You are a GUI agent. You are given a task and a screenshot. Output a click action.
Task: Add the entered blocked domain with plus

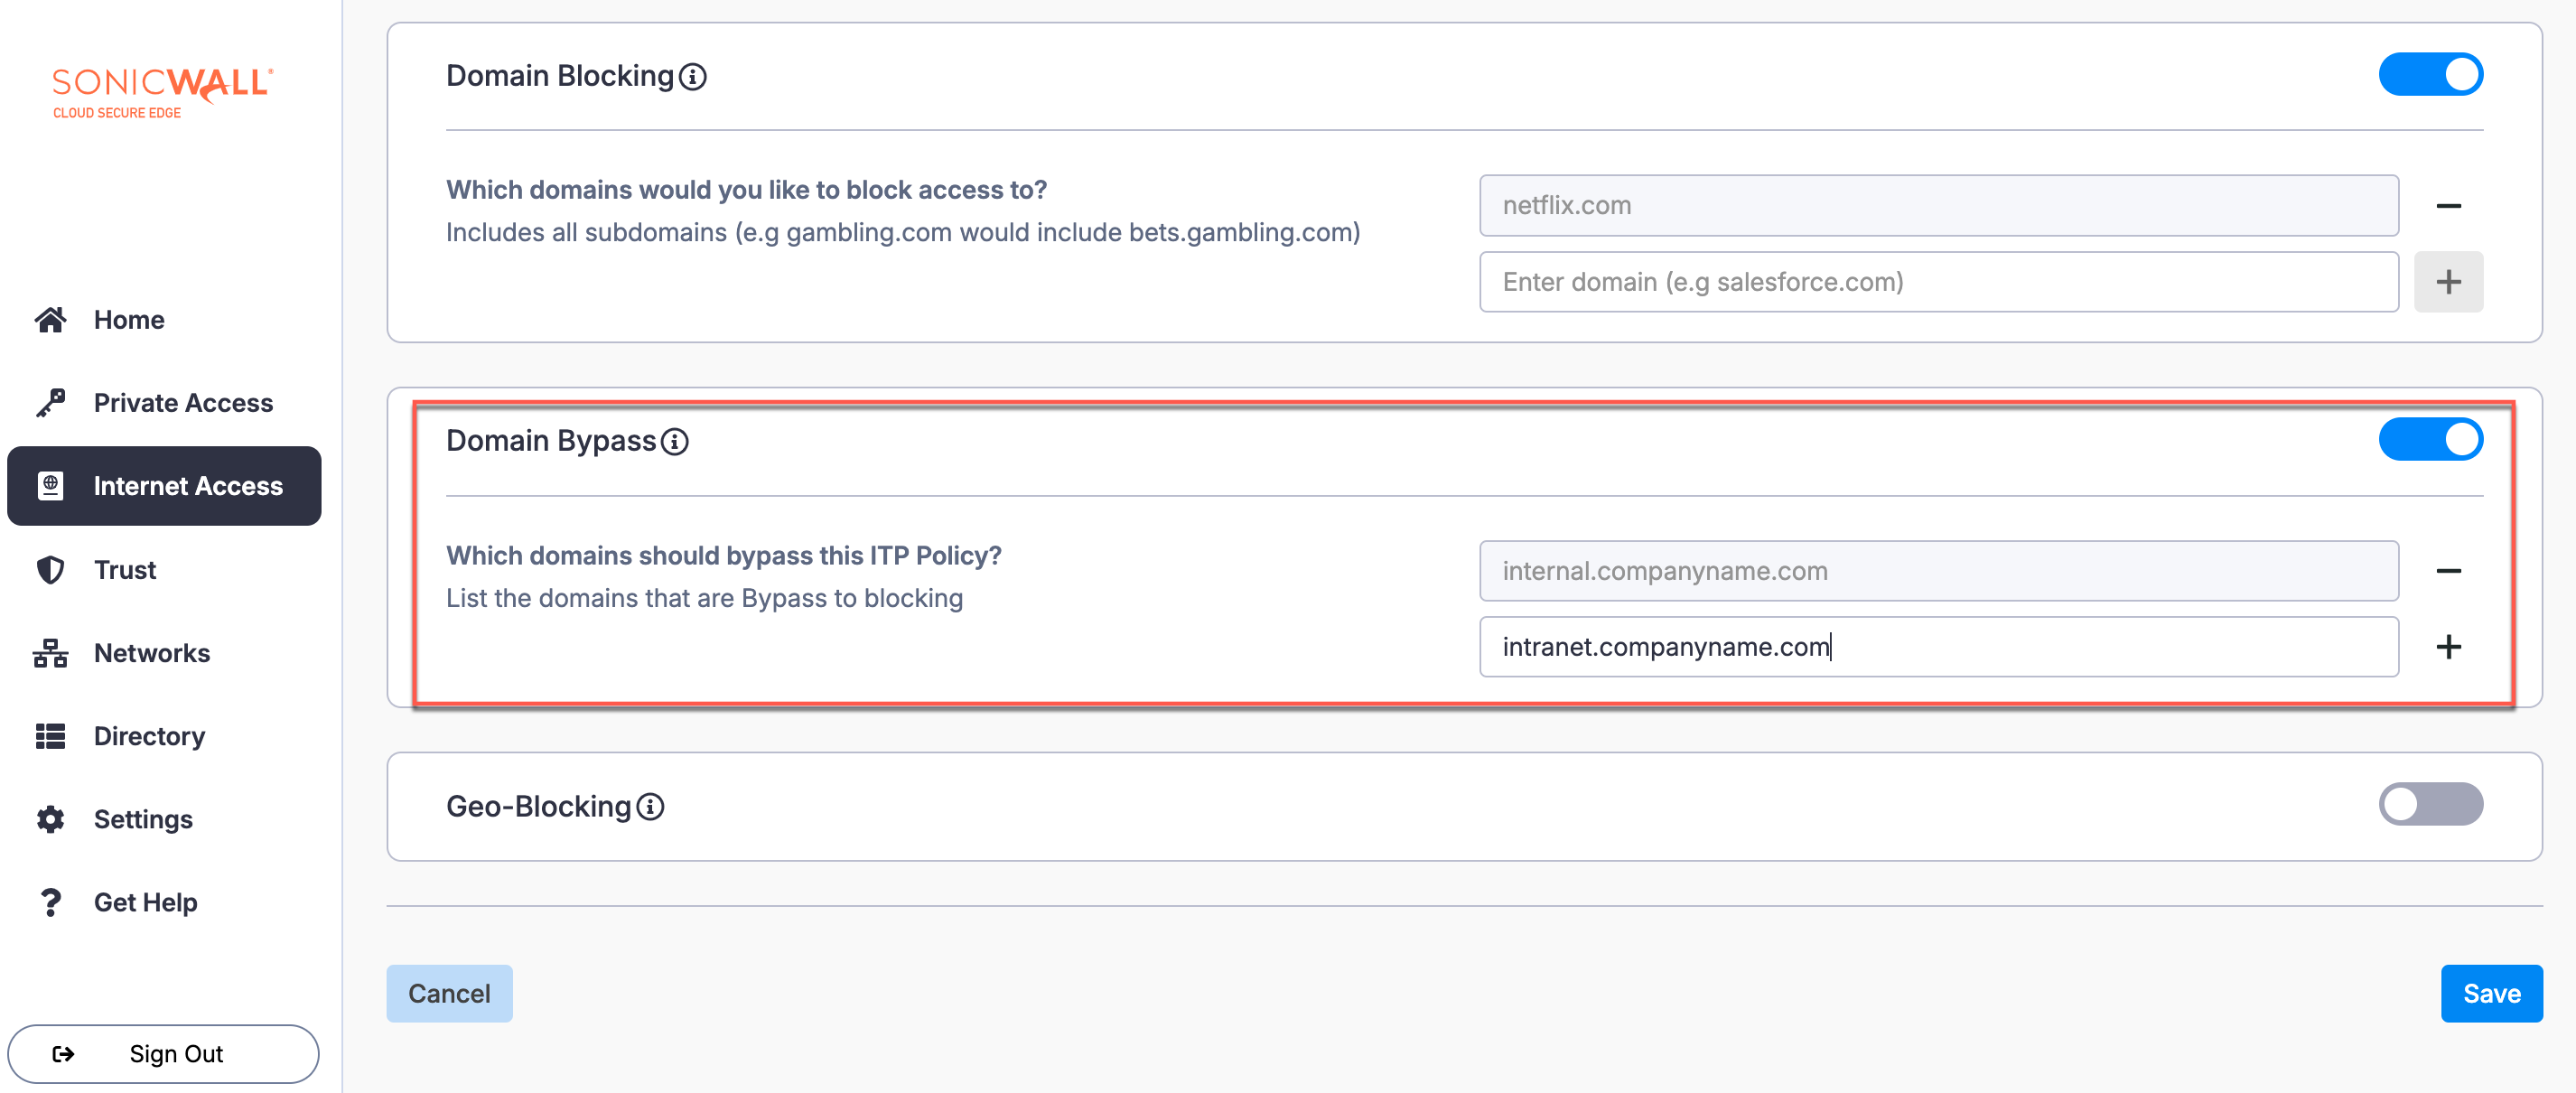2448,282
